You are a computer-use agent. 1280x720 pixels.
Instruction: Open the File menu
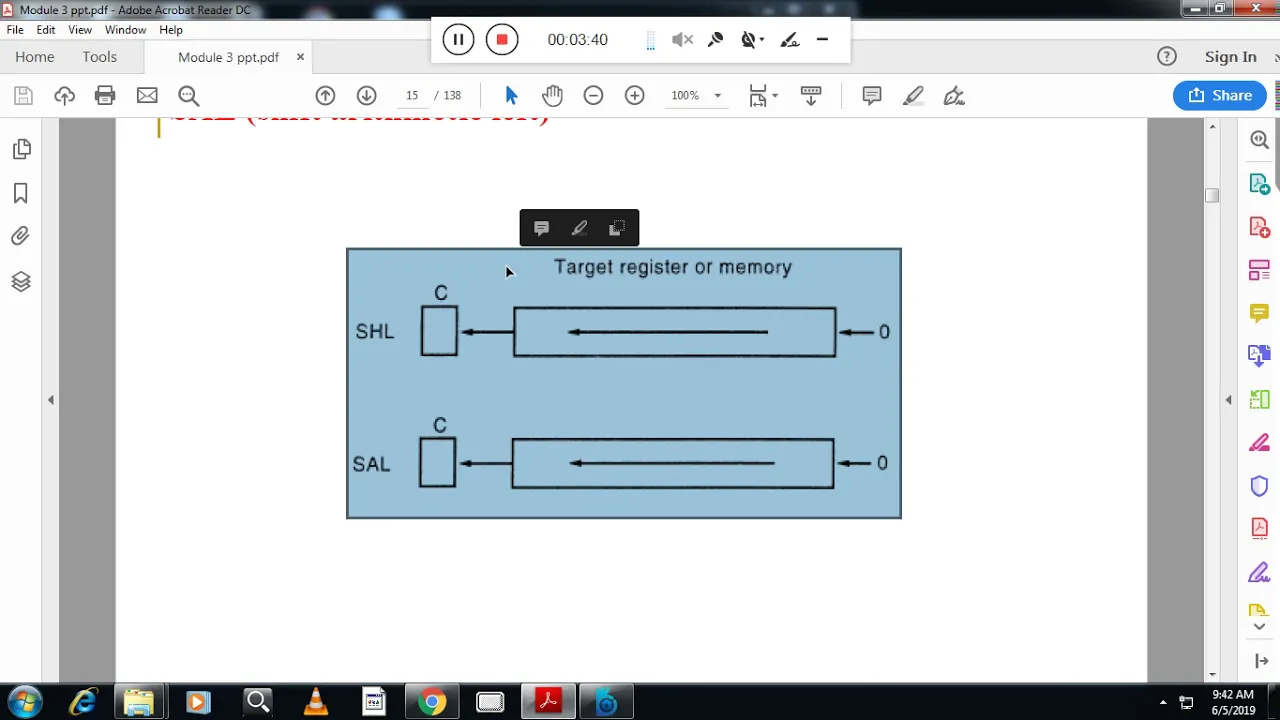(x=15, y=30)
